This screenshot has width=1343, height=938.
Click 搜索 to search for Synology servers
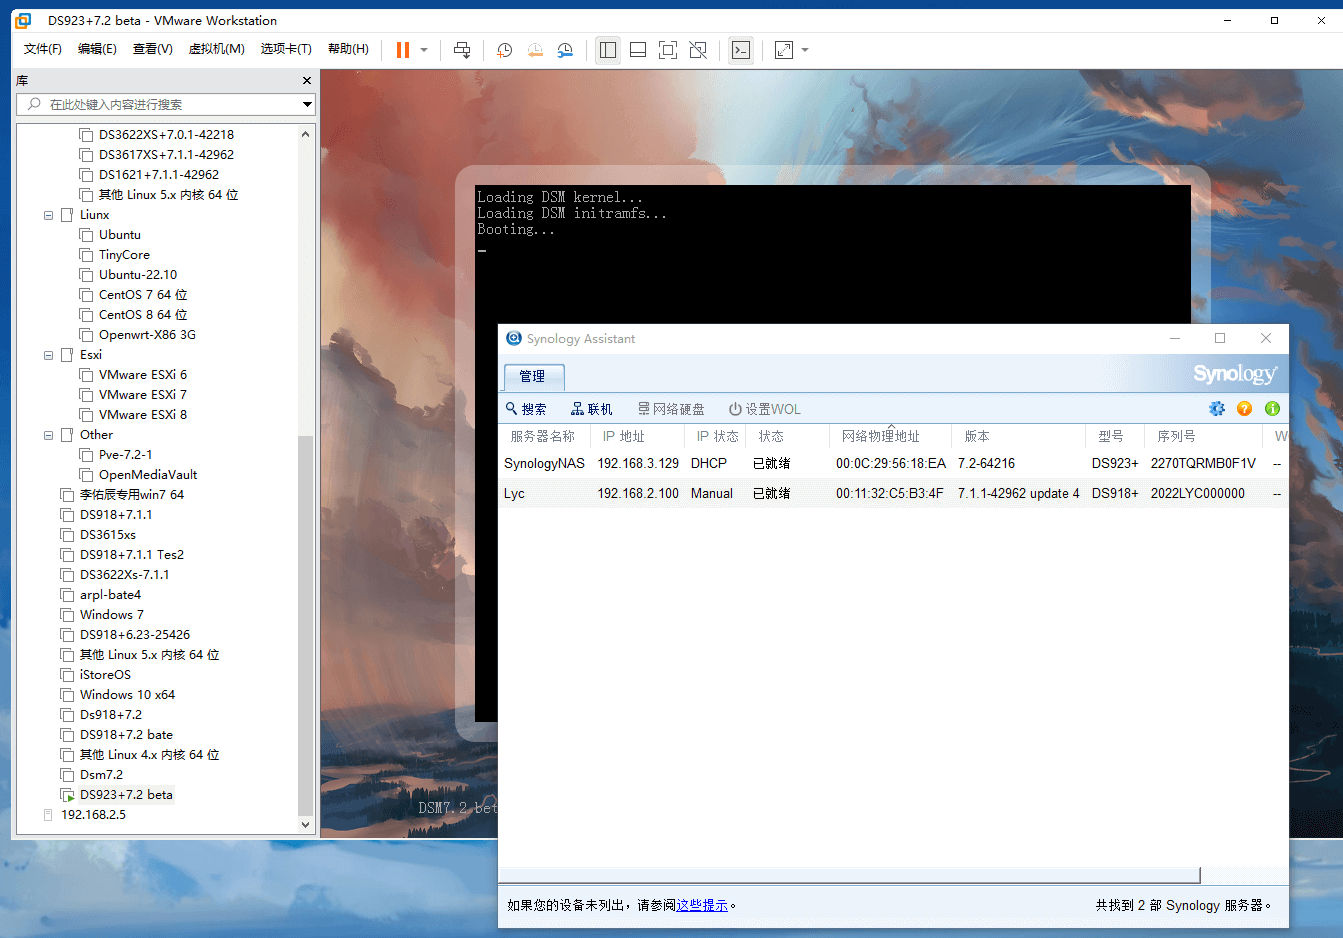(x=526, y=409)
